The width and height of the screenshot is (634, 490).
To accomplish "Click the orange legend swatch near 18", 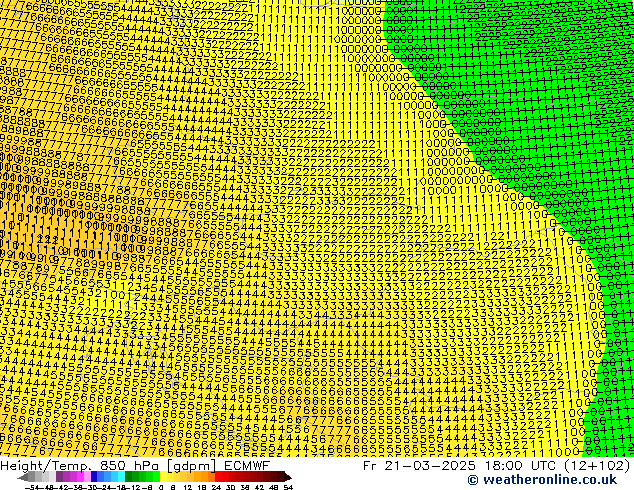I will (205, 476).
